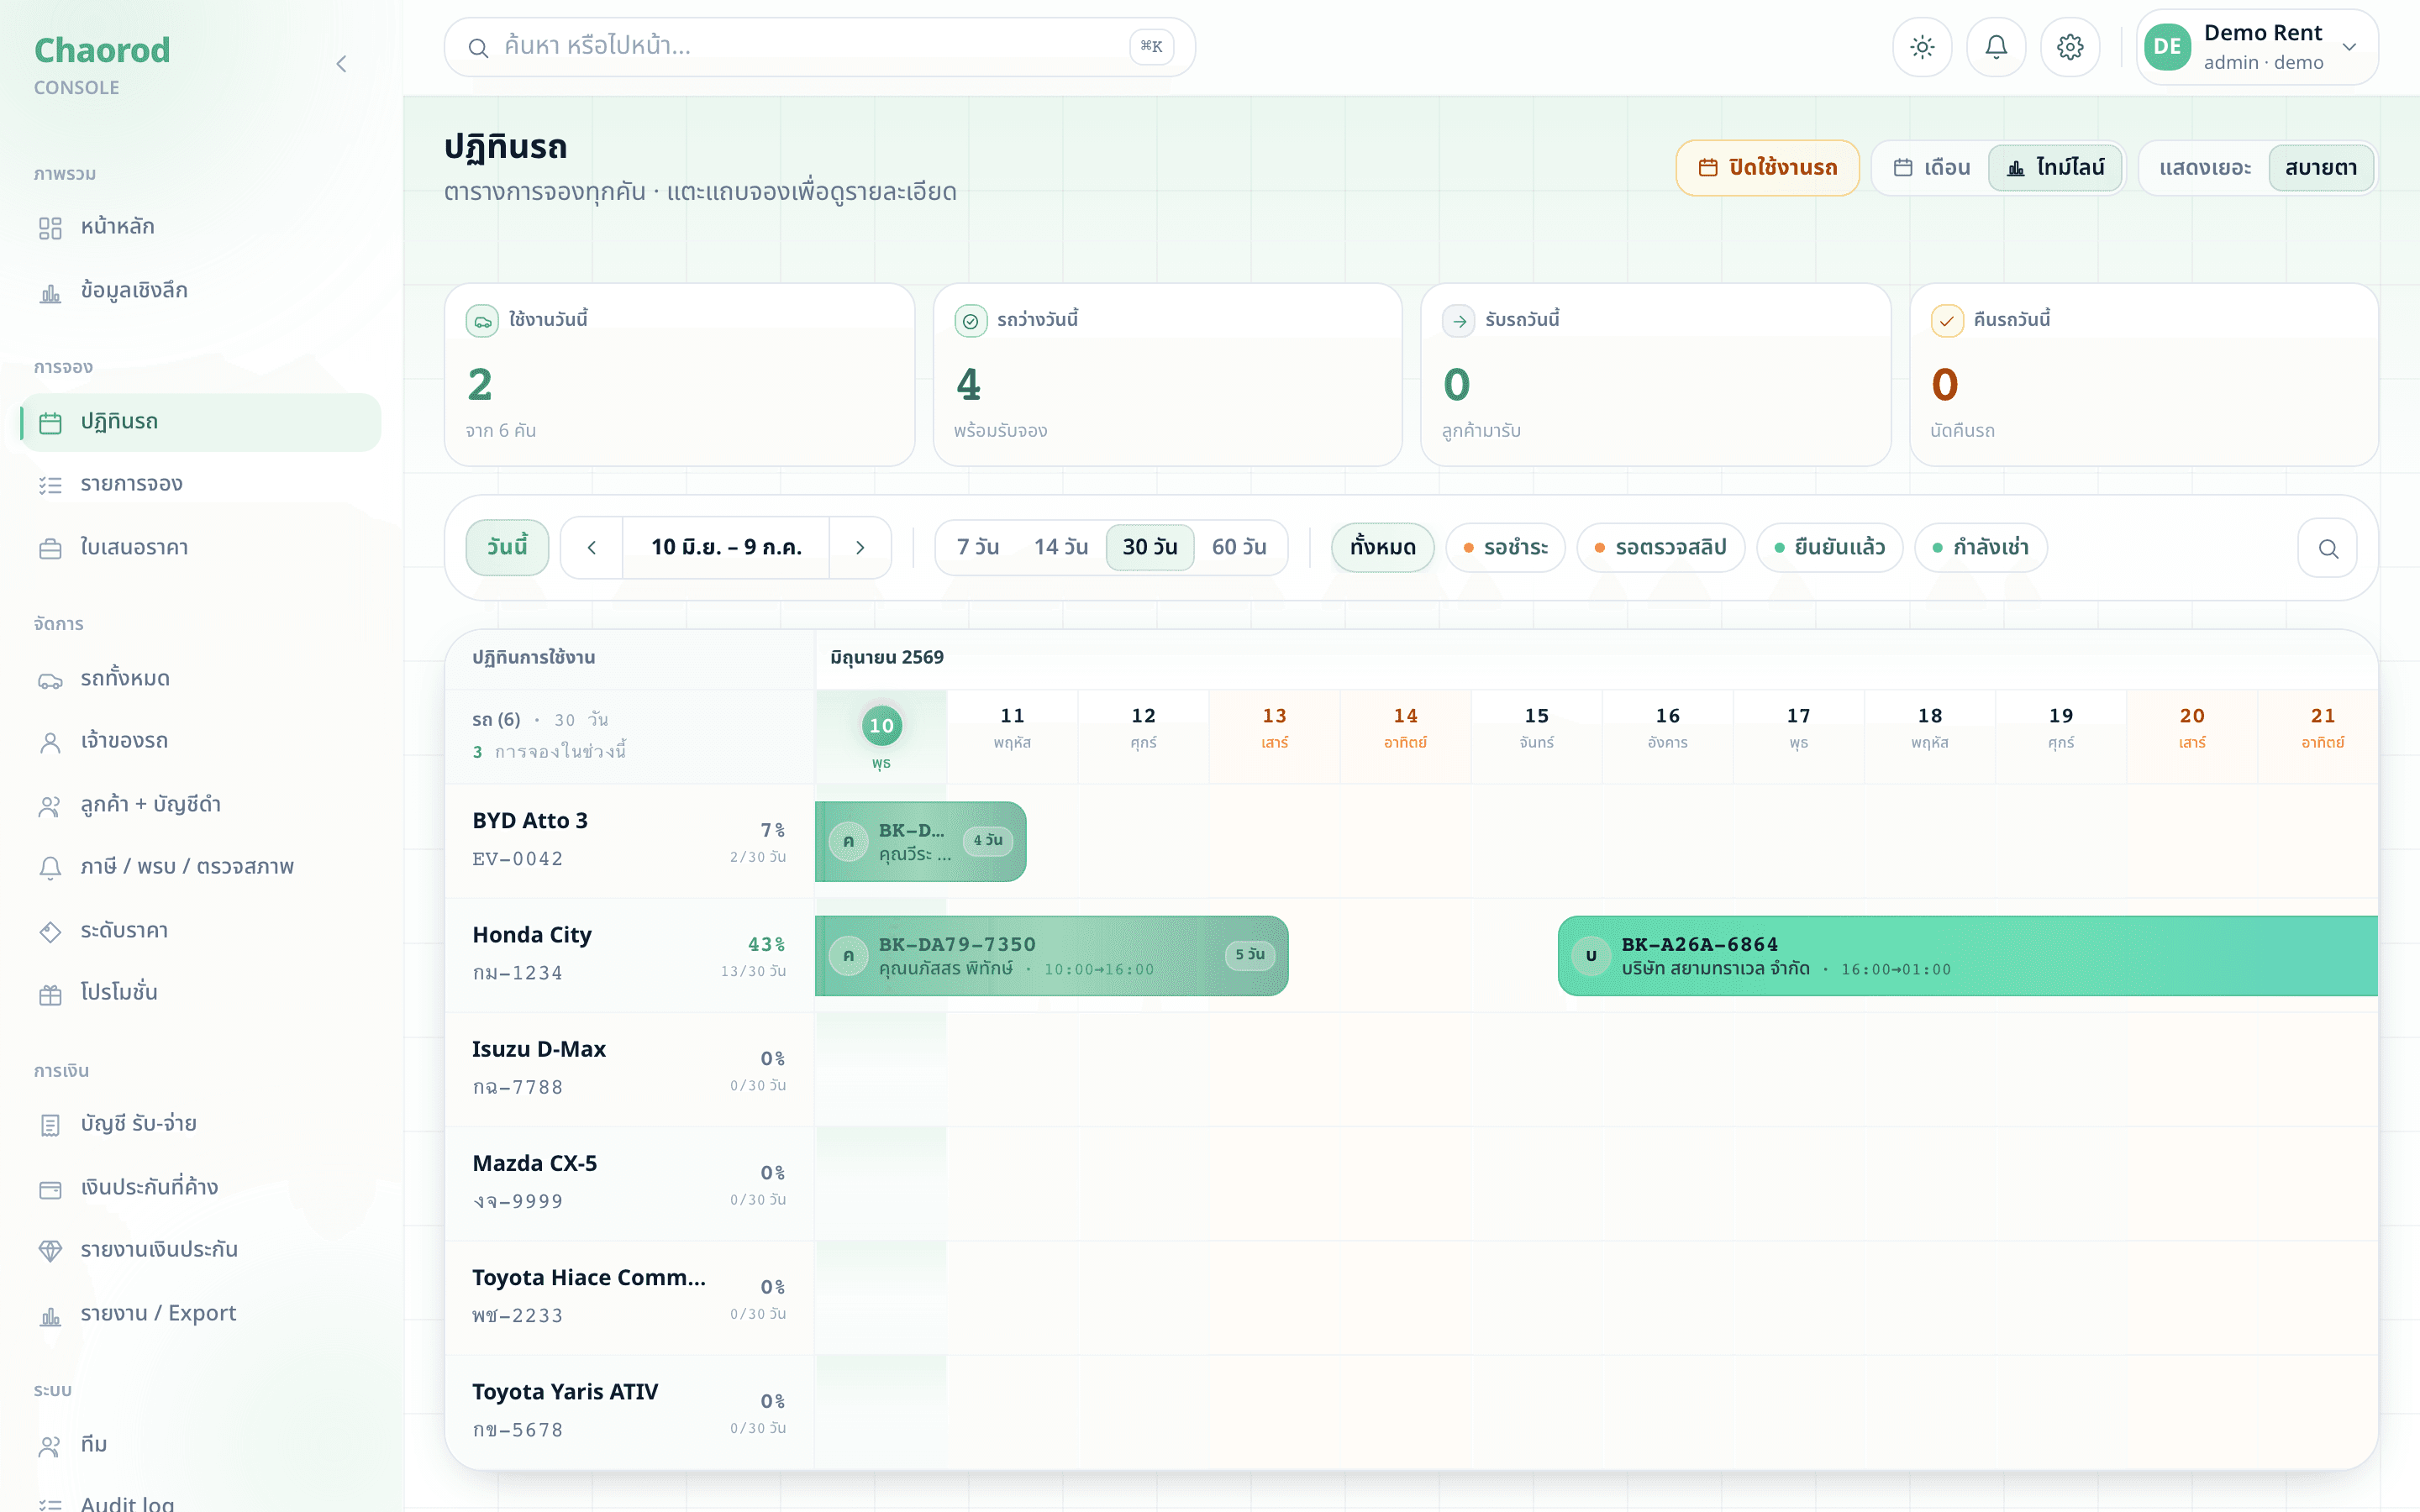Open Audit log in sidebar
Screen dimensions: 2420x1512
pyautogui.click(x=200, y=1503)
